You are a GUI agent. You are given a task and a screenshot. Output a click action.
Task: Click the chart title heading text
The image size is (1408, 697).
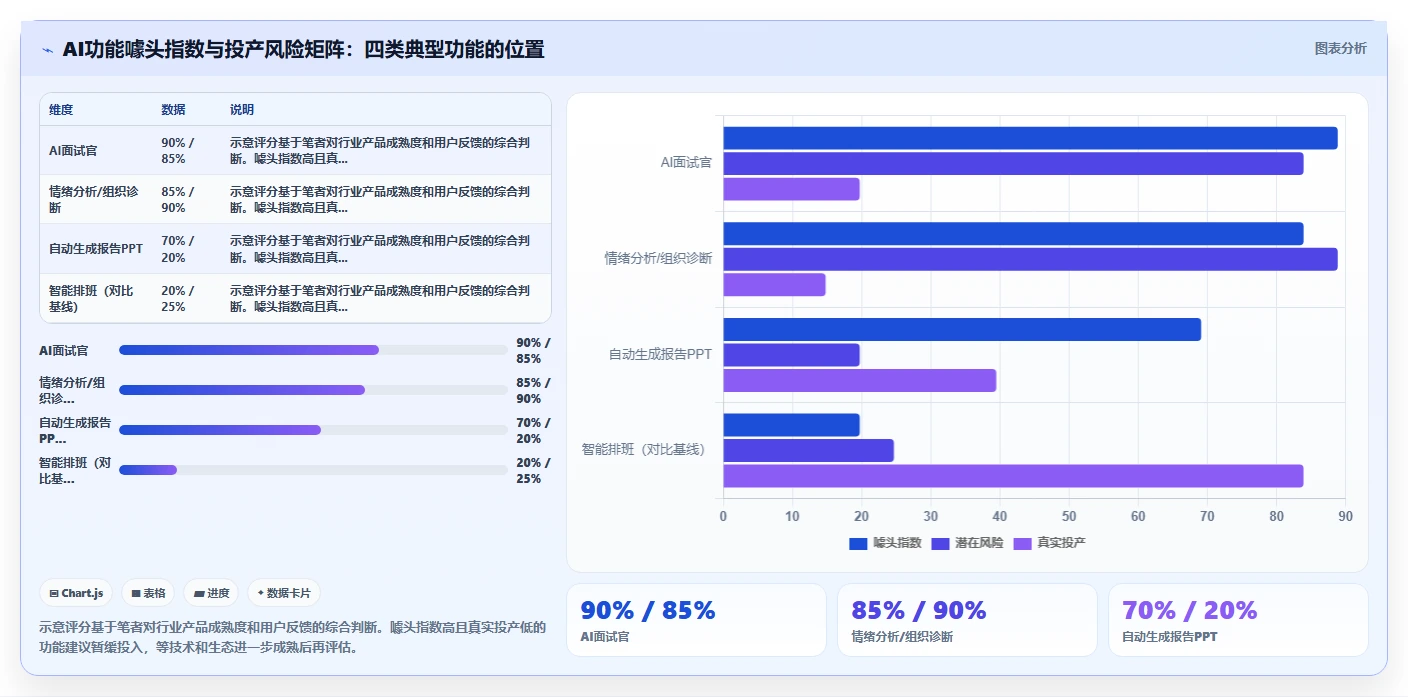(303, 49)
